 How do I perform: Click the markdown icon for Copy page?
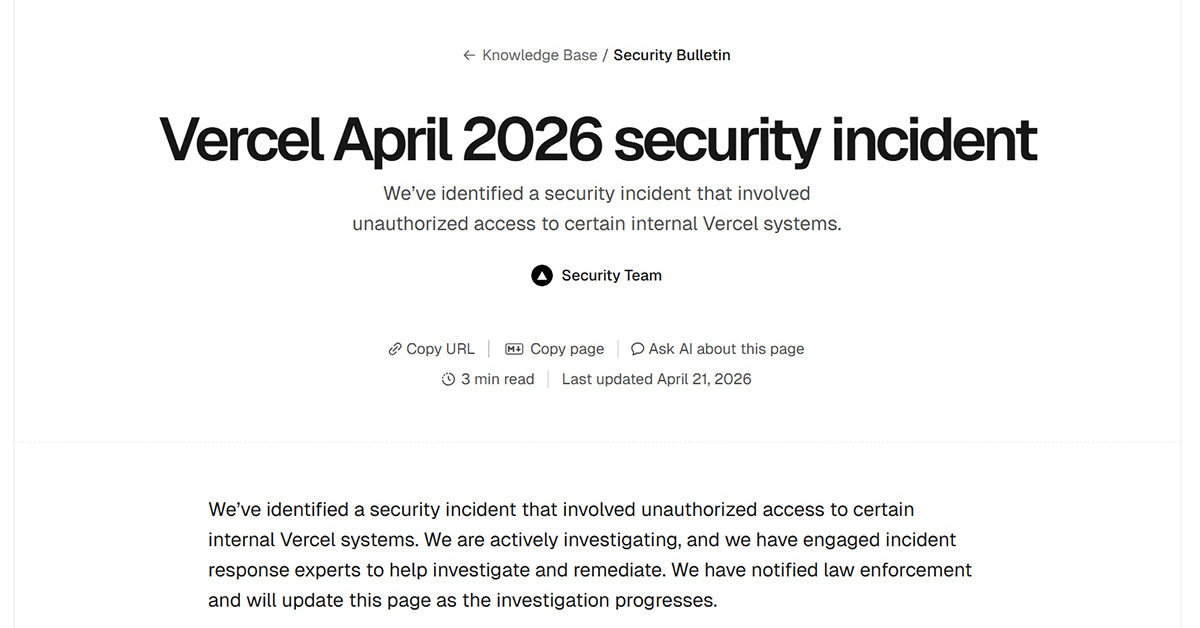pos(515,349)
